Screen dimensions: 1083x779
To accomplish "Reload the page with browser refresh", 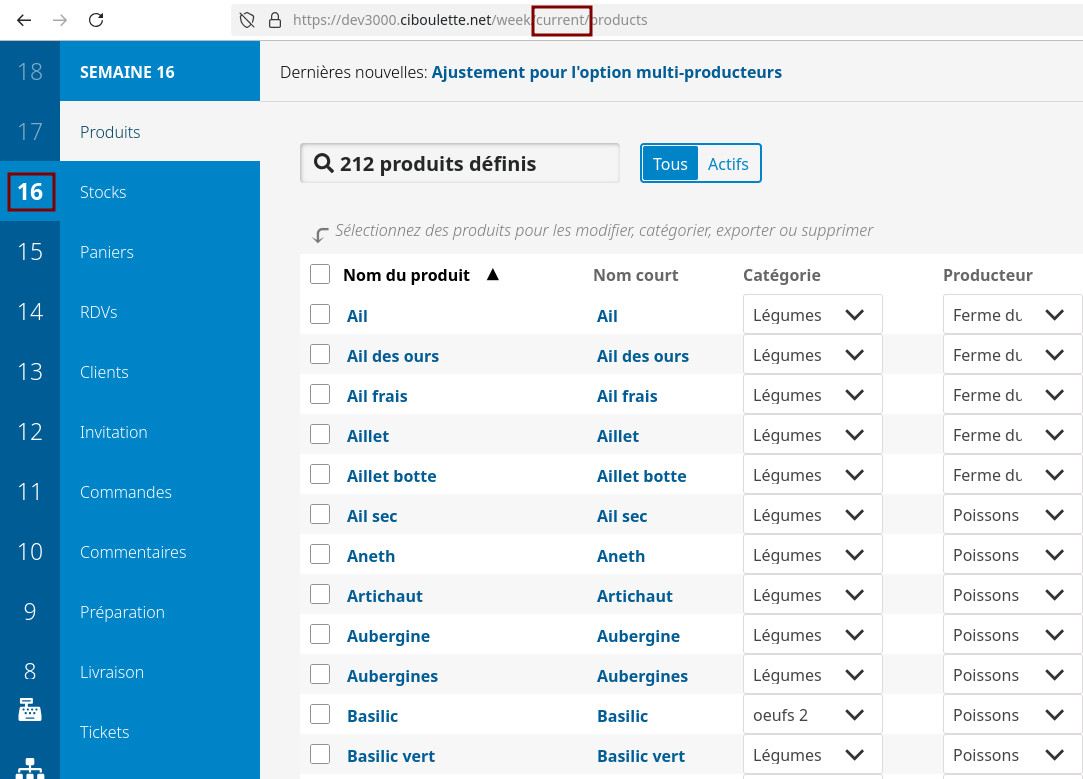I will click(x=96, y=20).
